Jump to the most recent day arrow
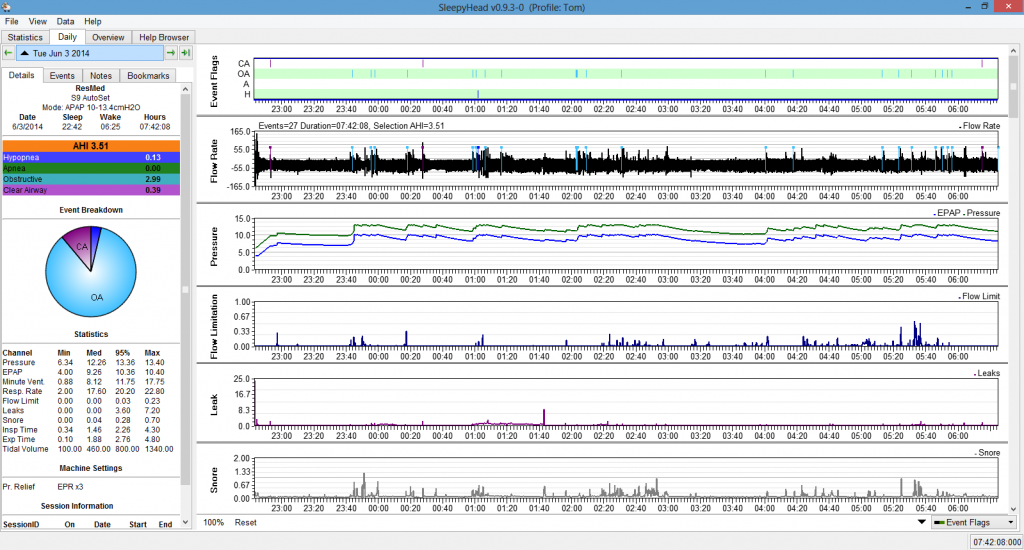The height and width of the screenshot is (550, 1024). 185,53
